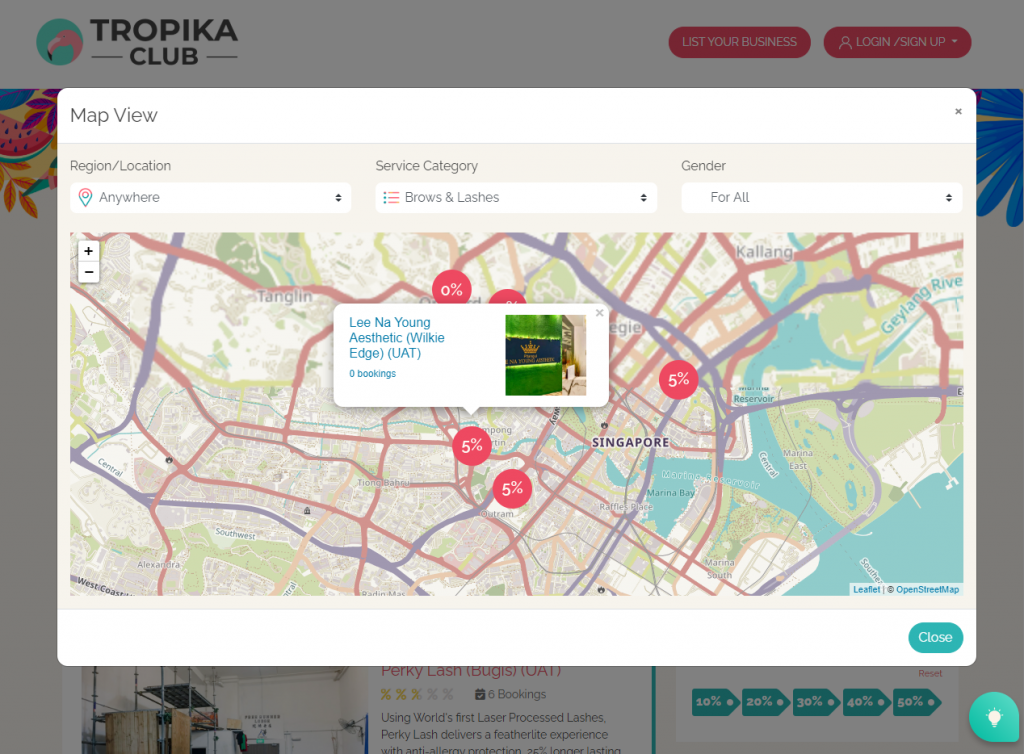
Task: Select the 5% marker near Outram
Action: (x=512, y=488)
